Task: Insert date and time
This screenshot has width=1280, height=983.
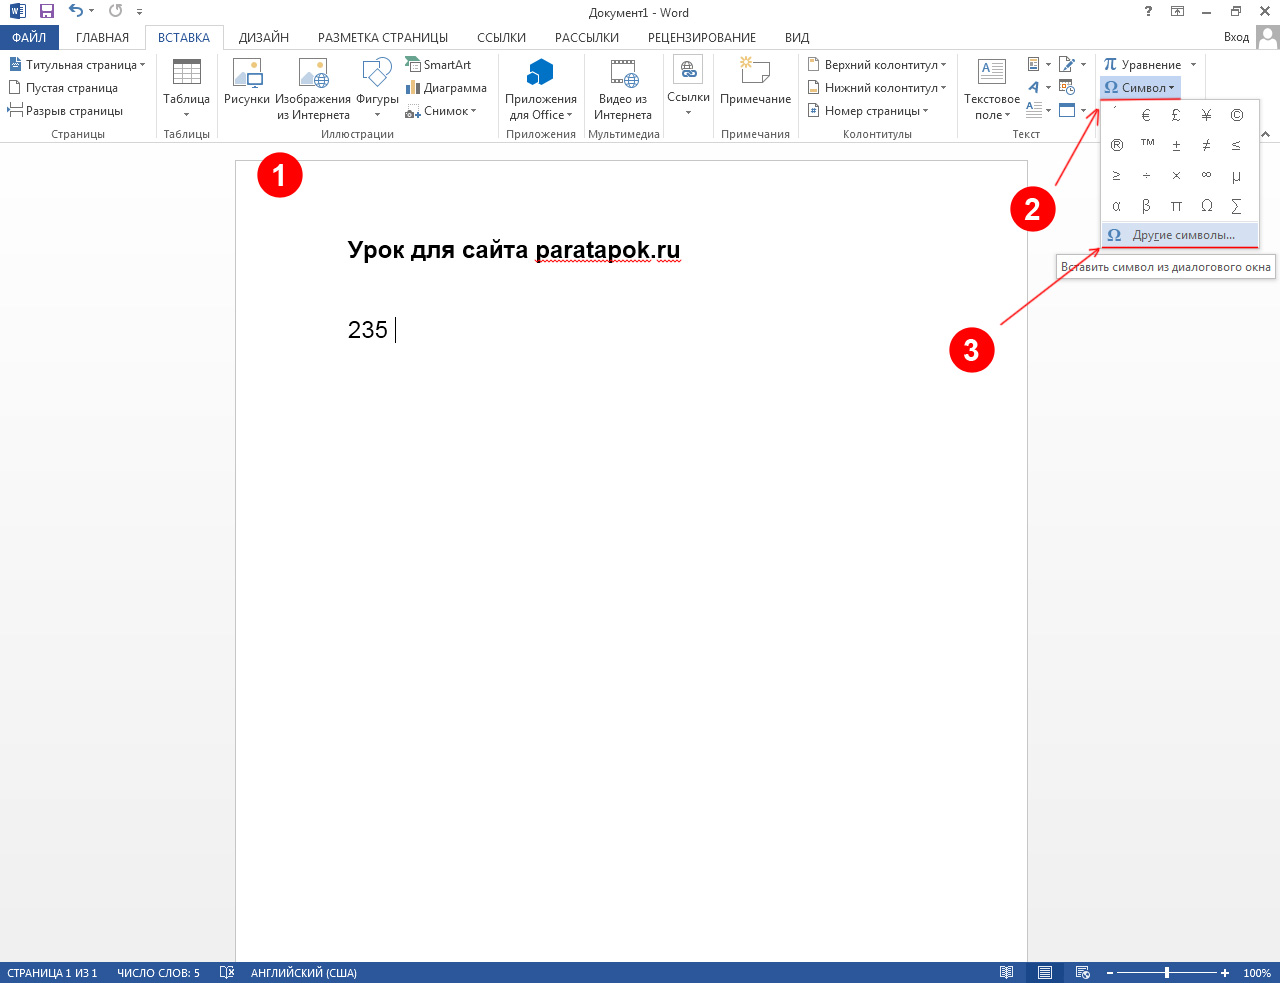Action: pos(1067,88)
